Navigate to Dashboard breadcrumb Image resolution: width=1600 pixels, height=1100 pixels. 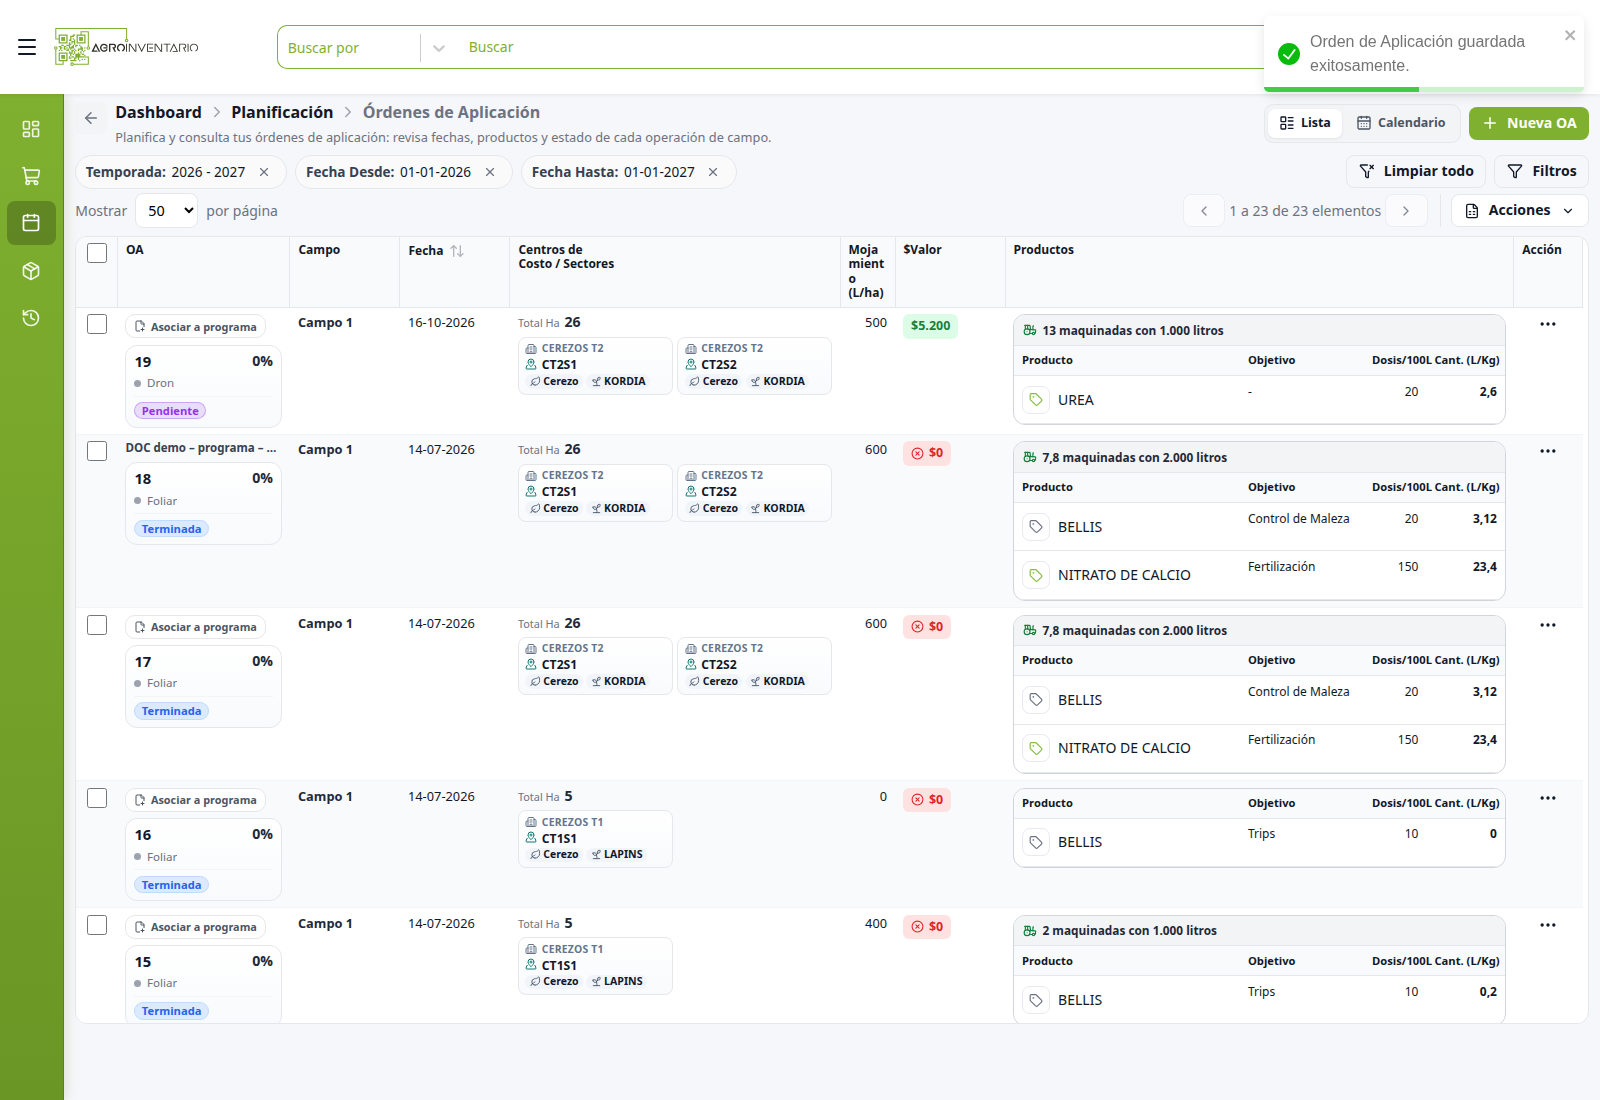[158, 112]
